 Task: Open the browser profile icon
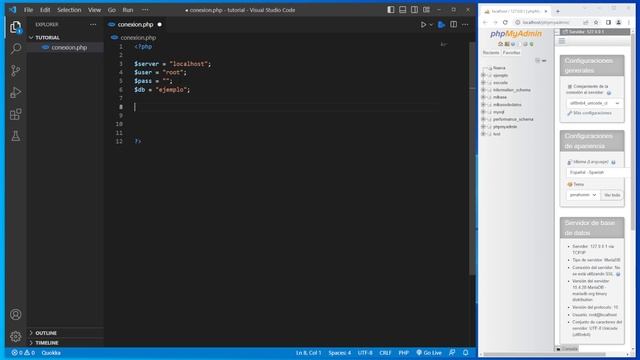pos(618,22)
